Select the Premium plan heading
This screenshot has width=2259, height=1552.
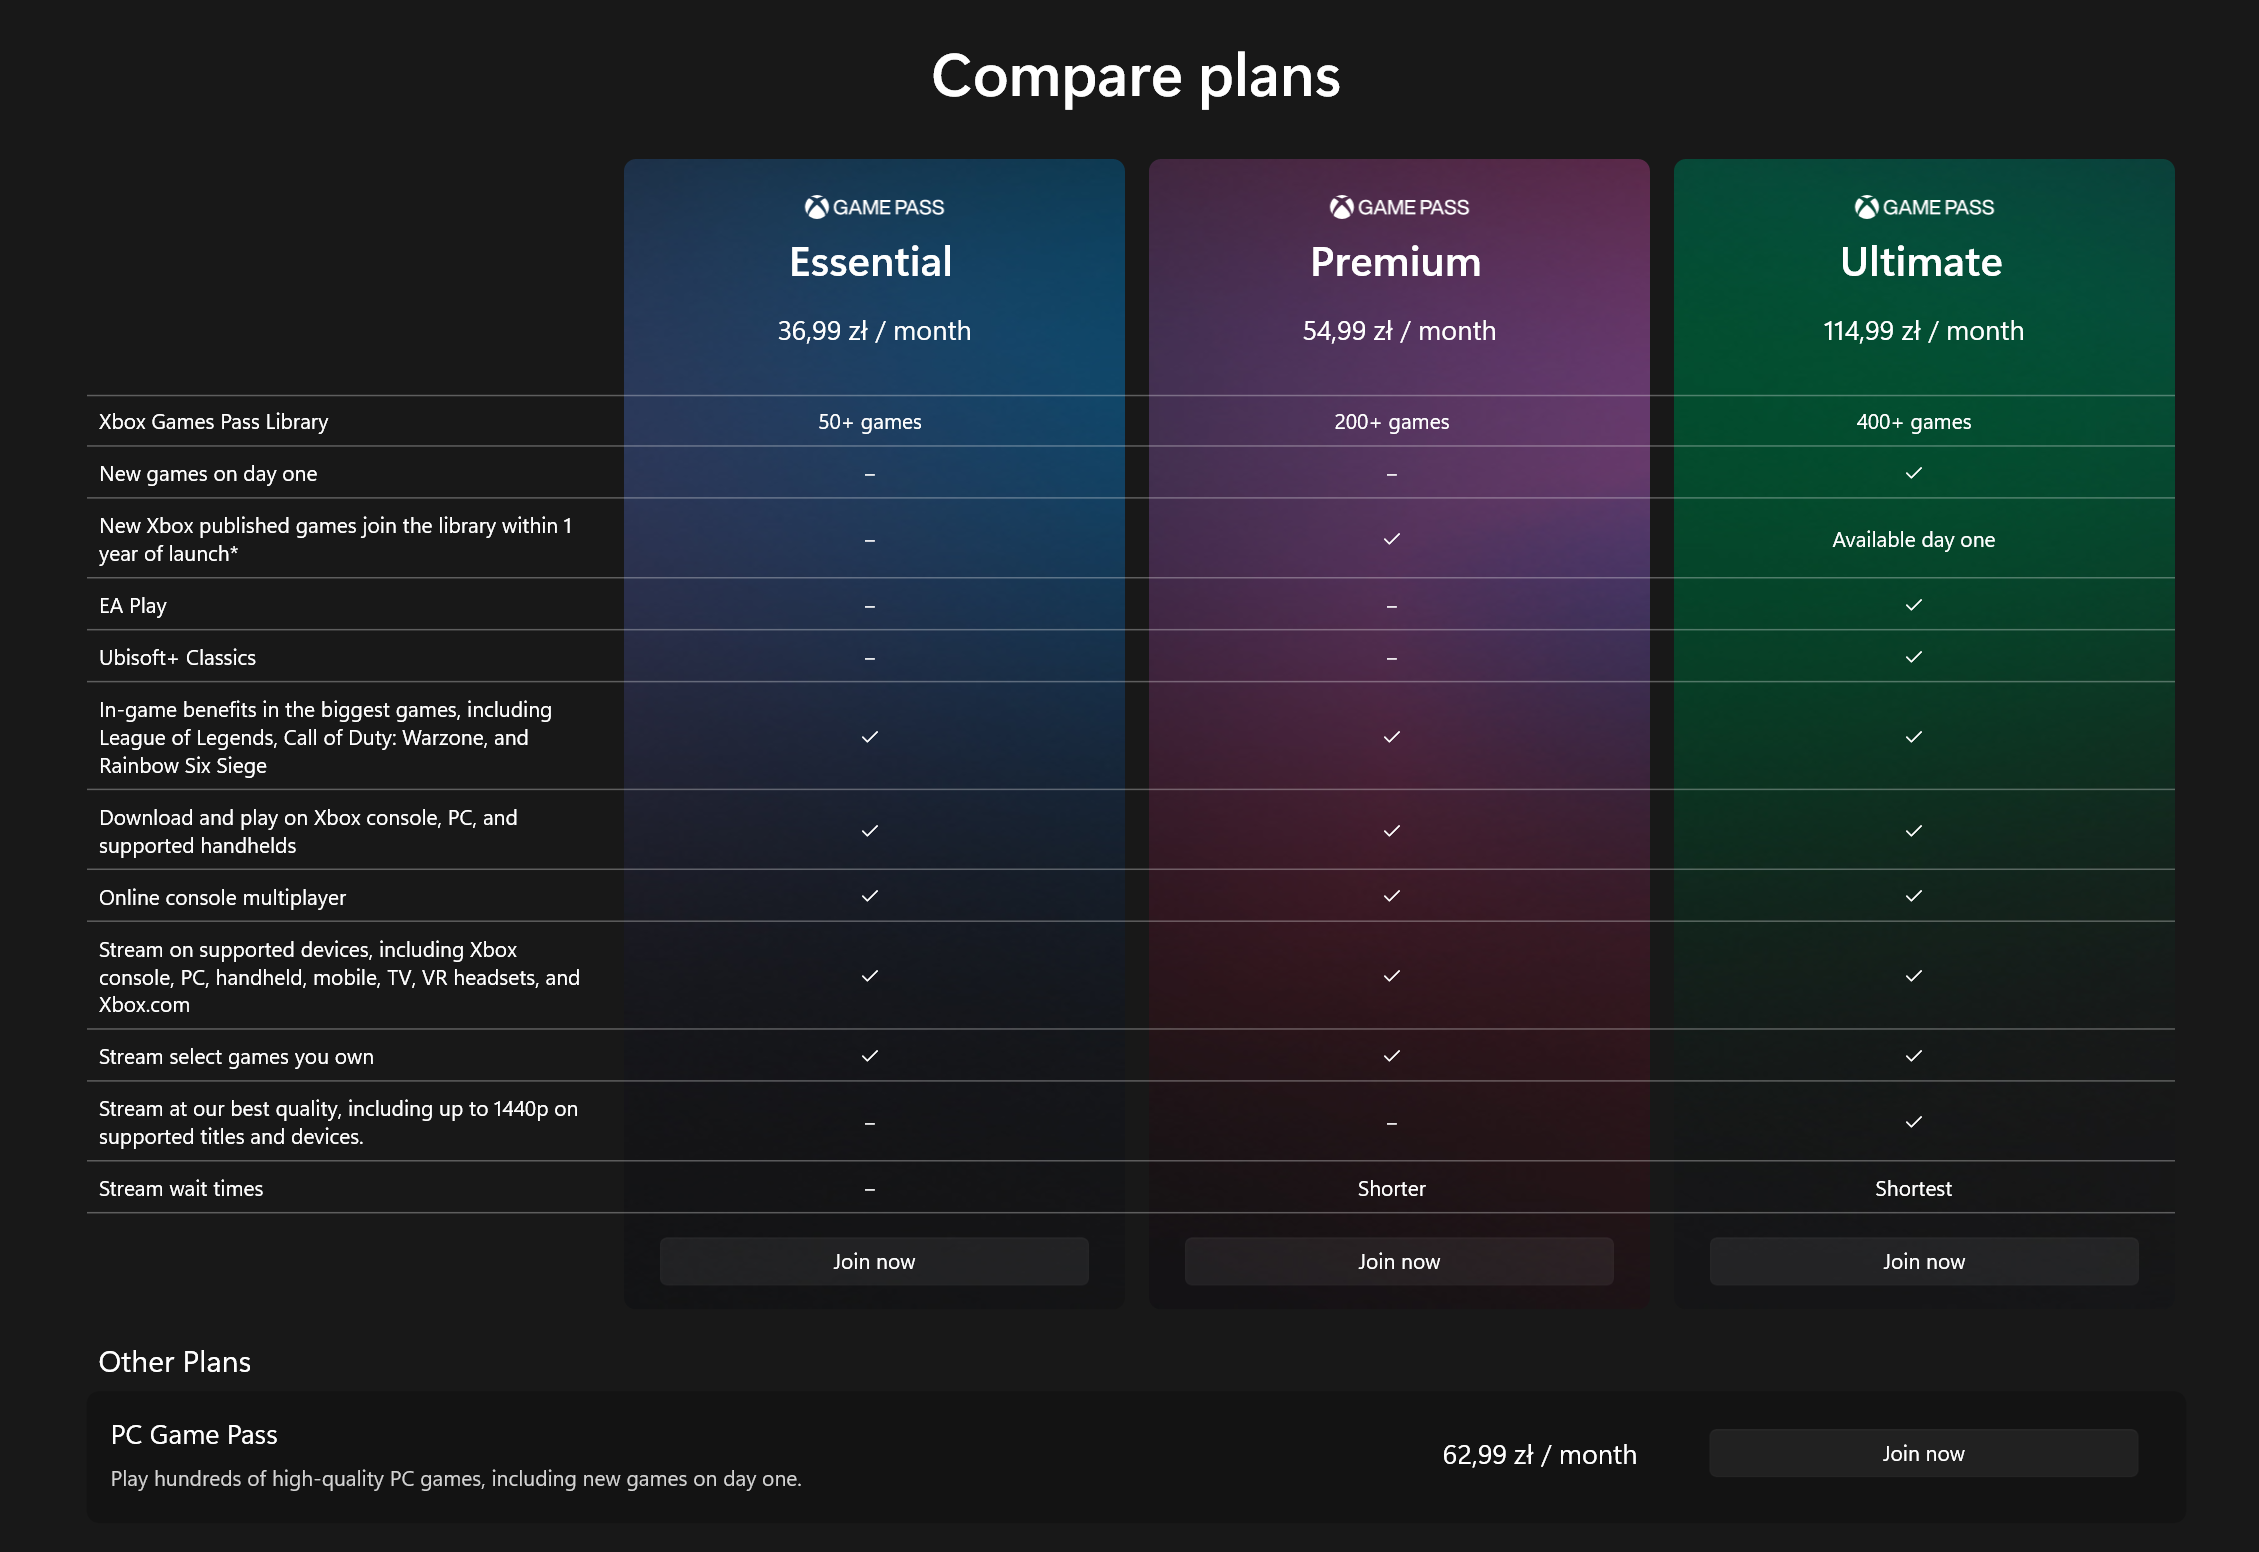tap(1395, 262)
